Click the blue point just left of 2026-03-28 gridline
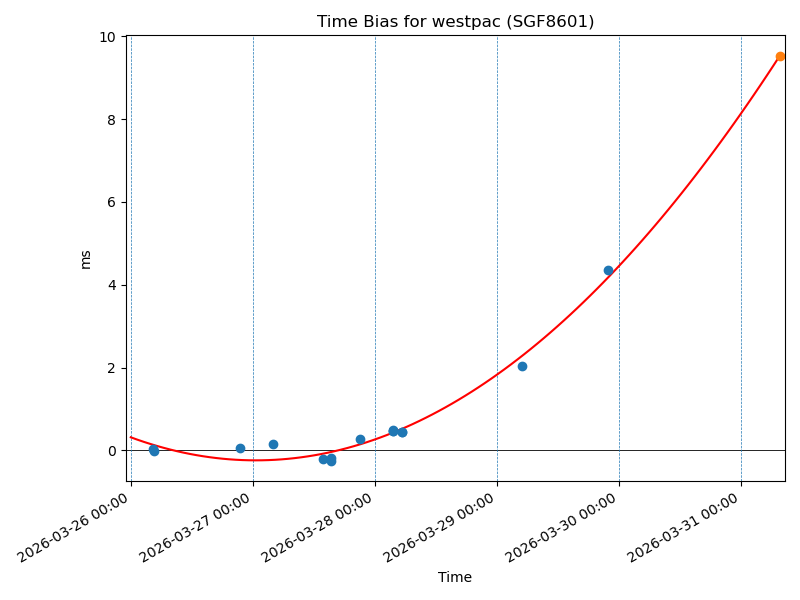Viewport: 800px width, 600px height. pos(360,439)
